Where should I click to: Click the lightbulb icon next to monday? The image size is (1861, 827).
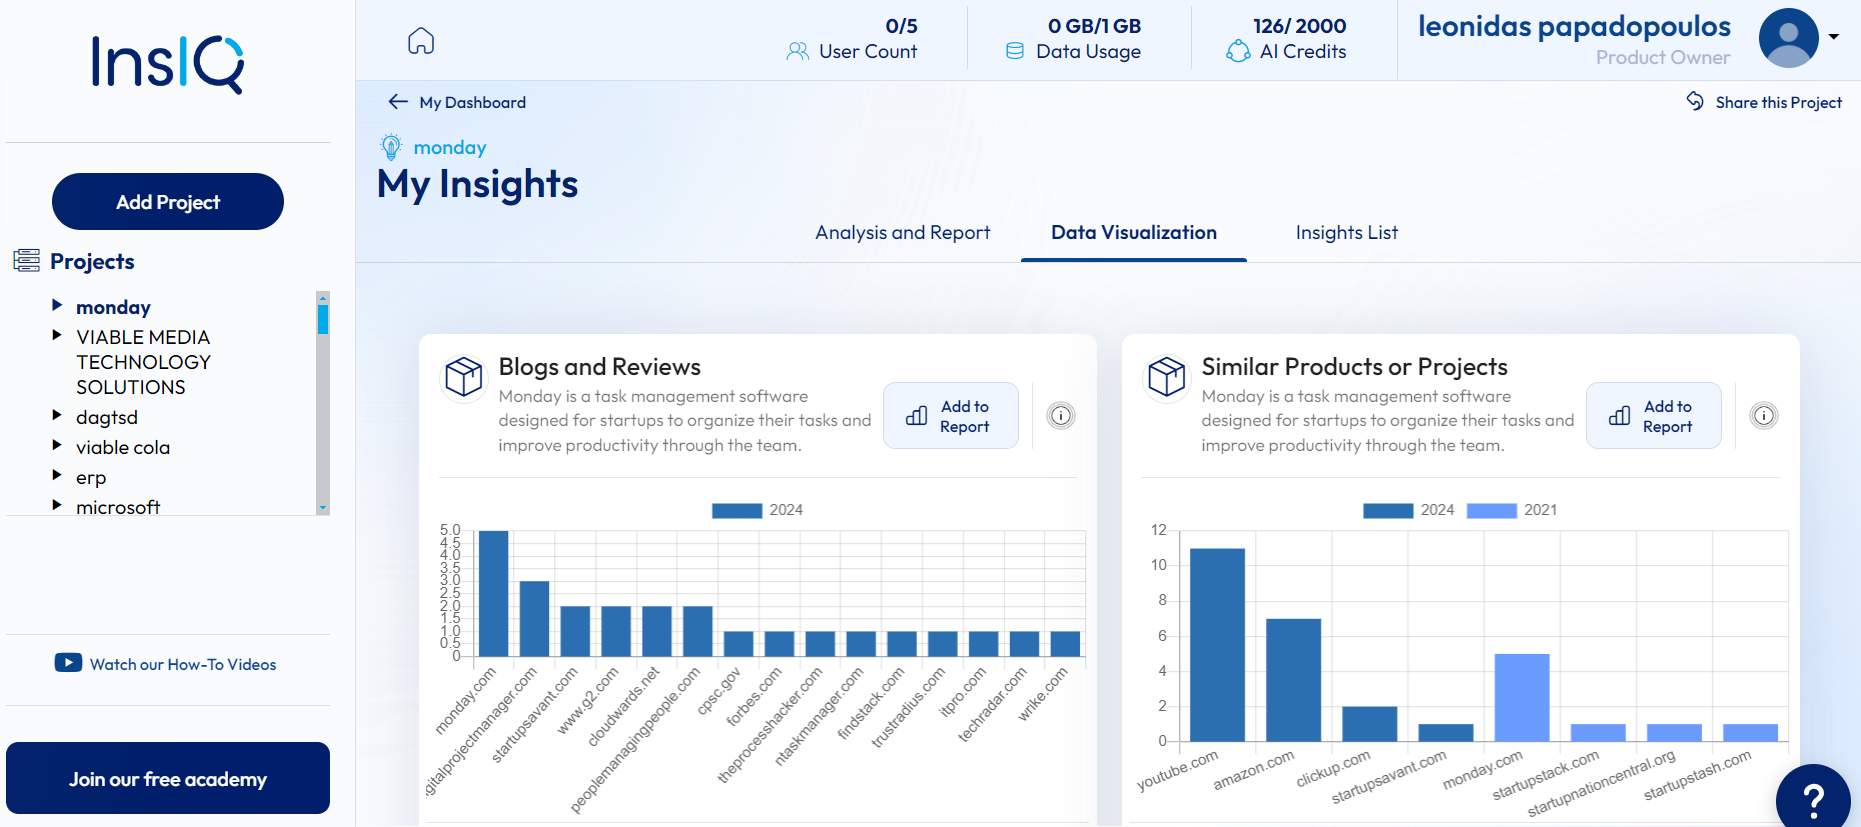tap(391, 147)
